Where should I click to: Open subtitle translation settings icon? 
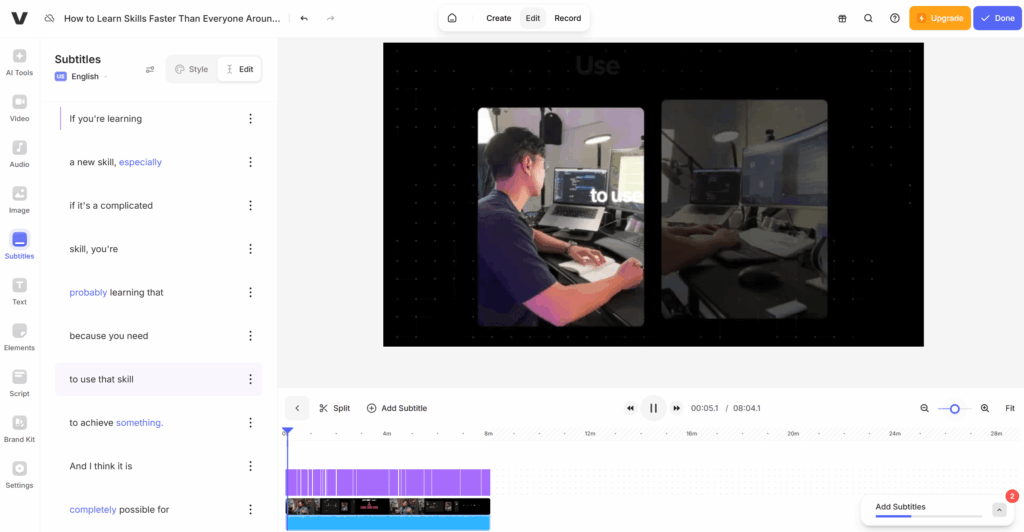click(150, 70)
